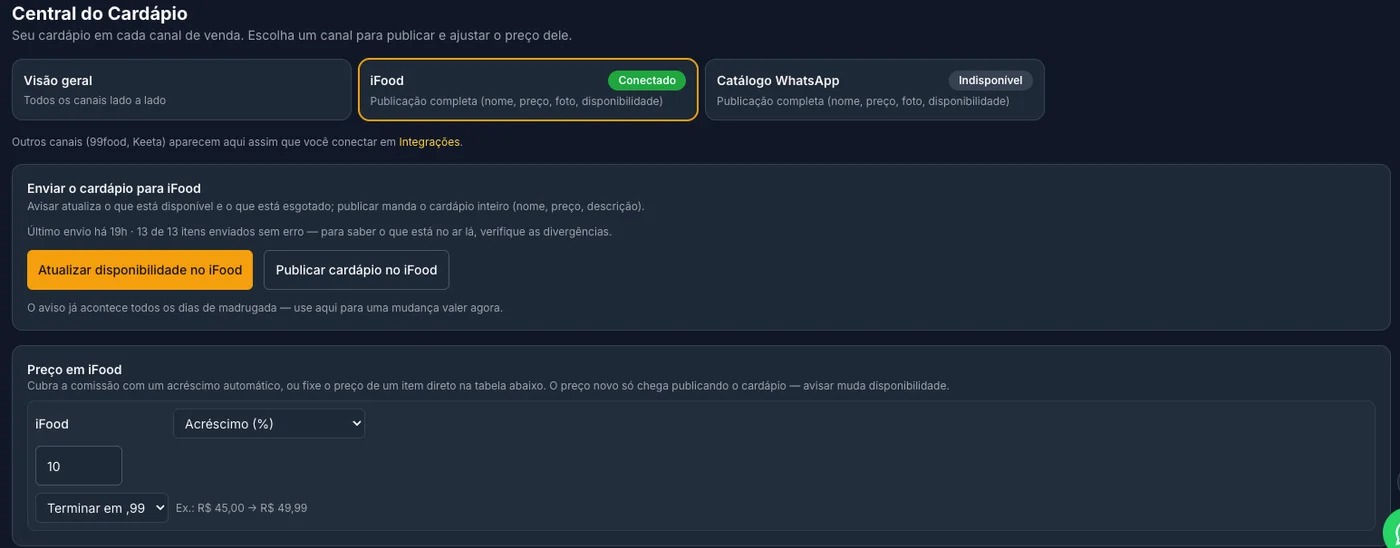The image size is (1400, 548).
Task: Click Publicar cardápio no iFood button
Action: click(x=356, y=270)
